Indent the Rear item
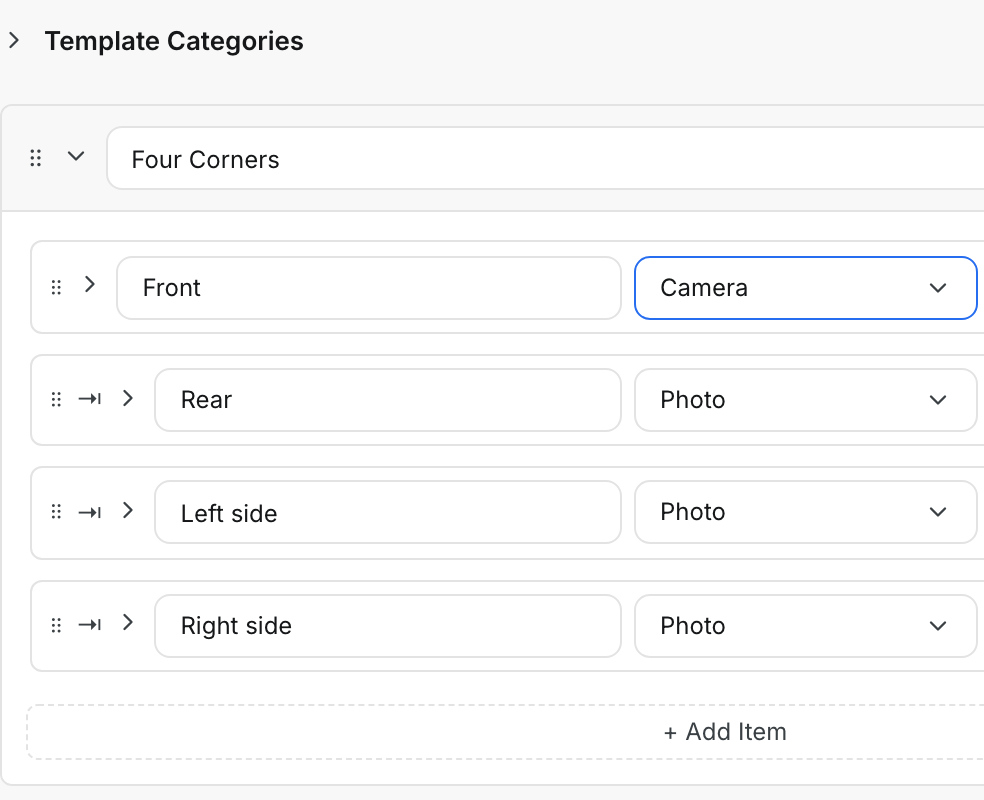Viewport: 984px width, 800px height. coord(90,399)
